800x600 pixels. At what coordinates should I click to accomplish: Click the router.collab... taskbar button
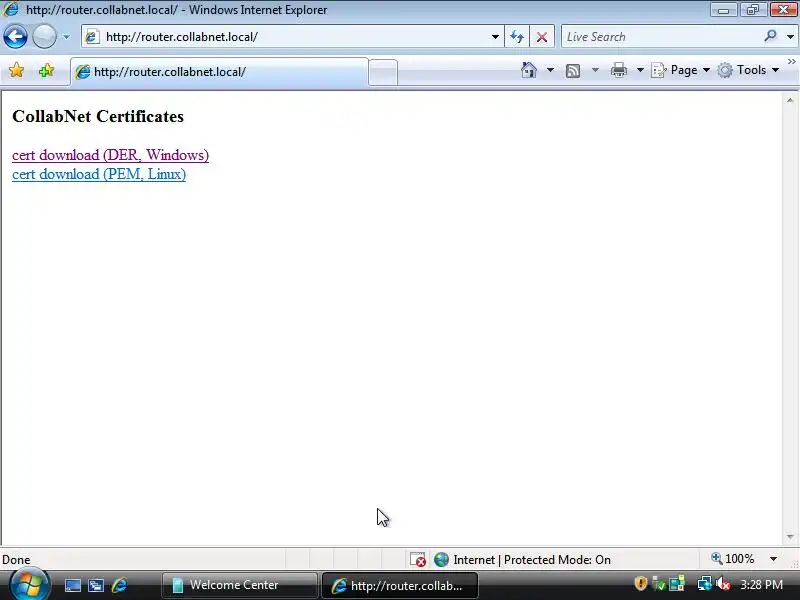(399, 585)
